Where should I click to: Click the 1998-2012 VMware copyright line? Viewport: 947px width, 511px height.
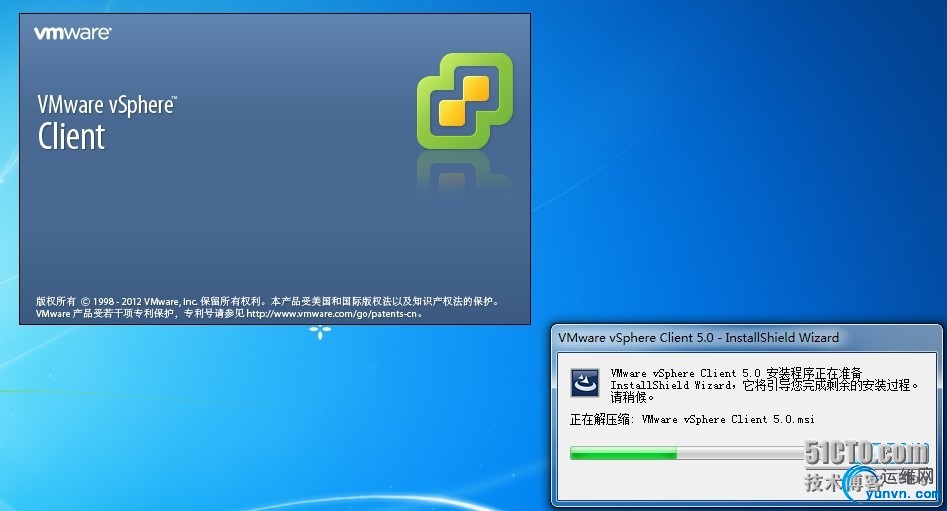click(x=267, y=301)
